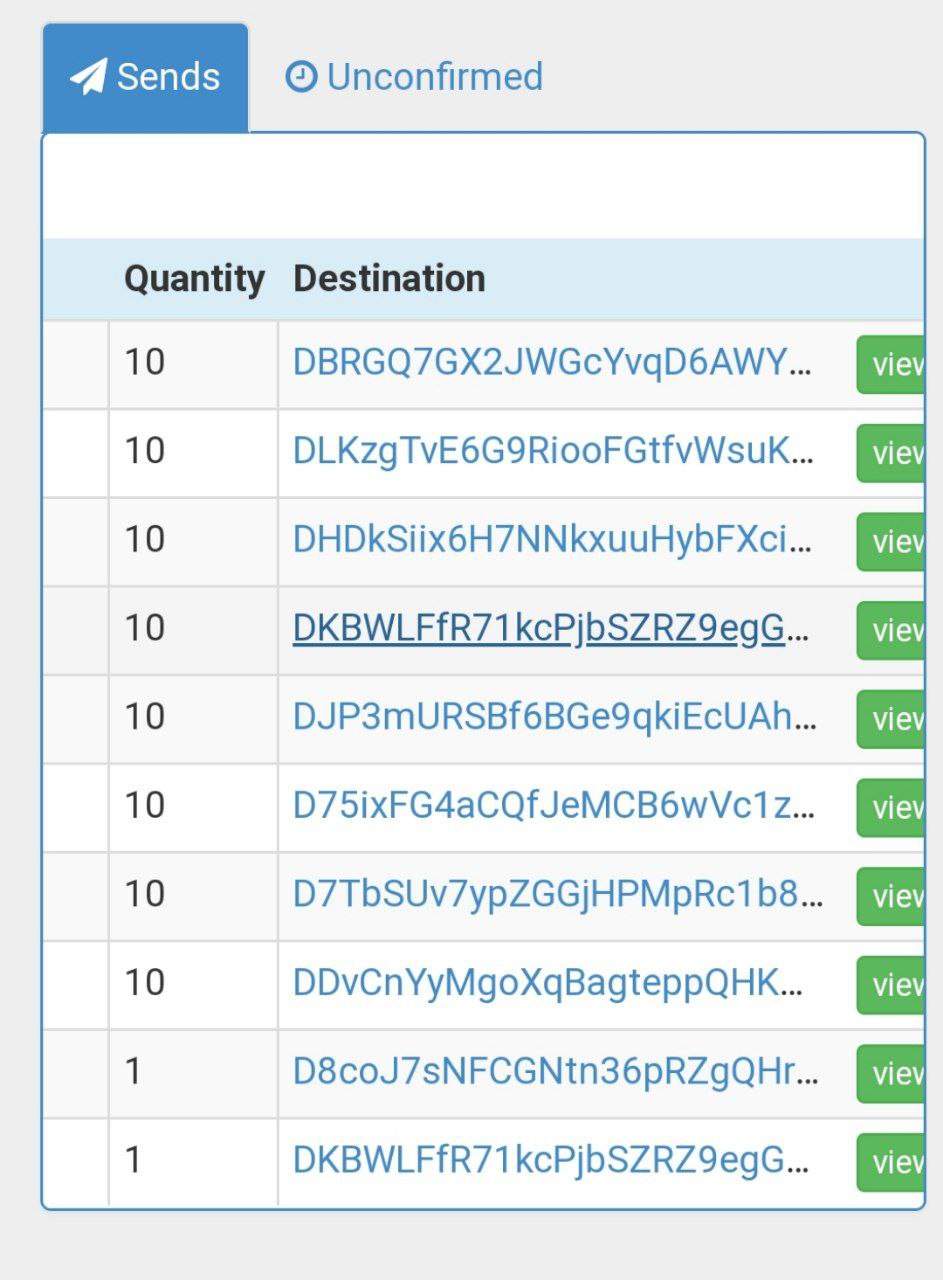Open destination address D8coJ7sNFCGNtn36pRZgQHr

(556, 1072)
